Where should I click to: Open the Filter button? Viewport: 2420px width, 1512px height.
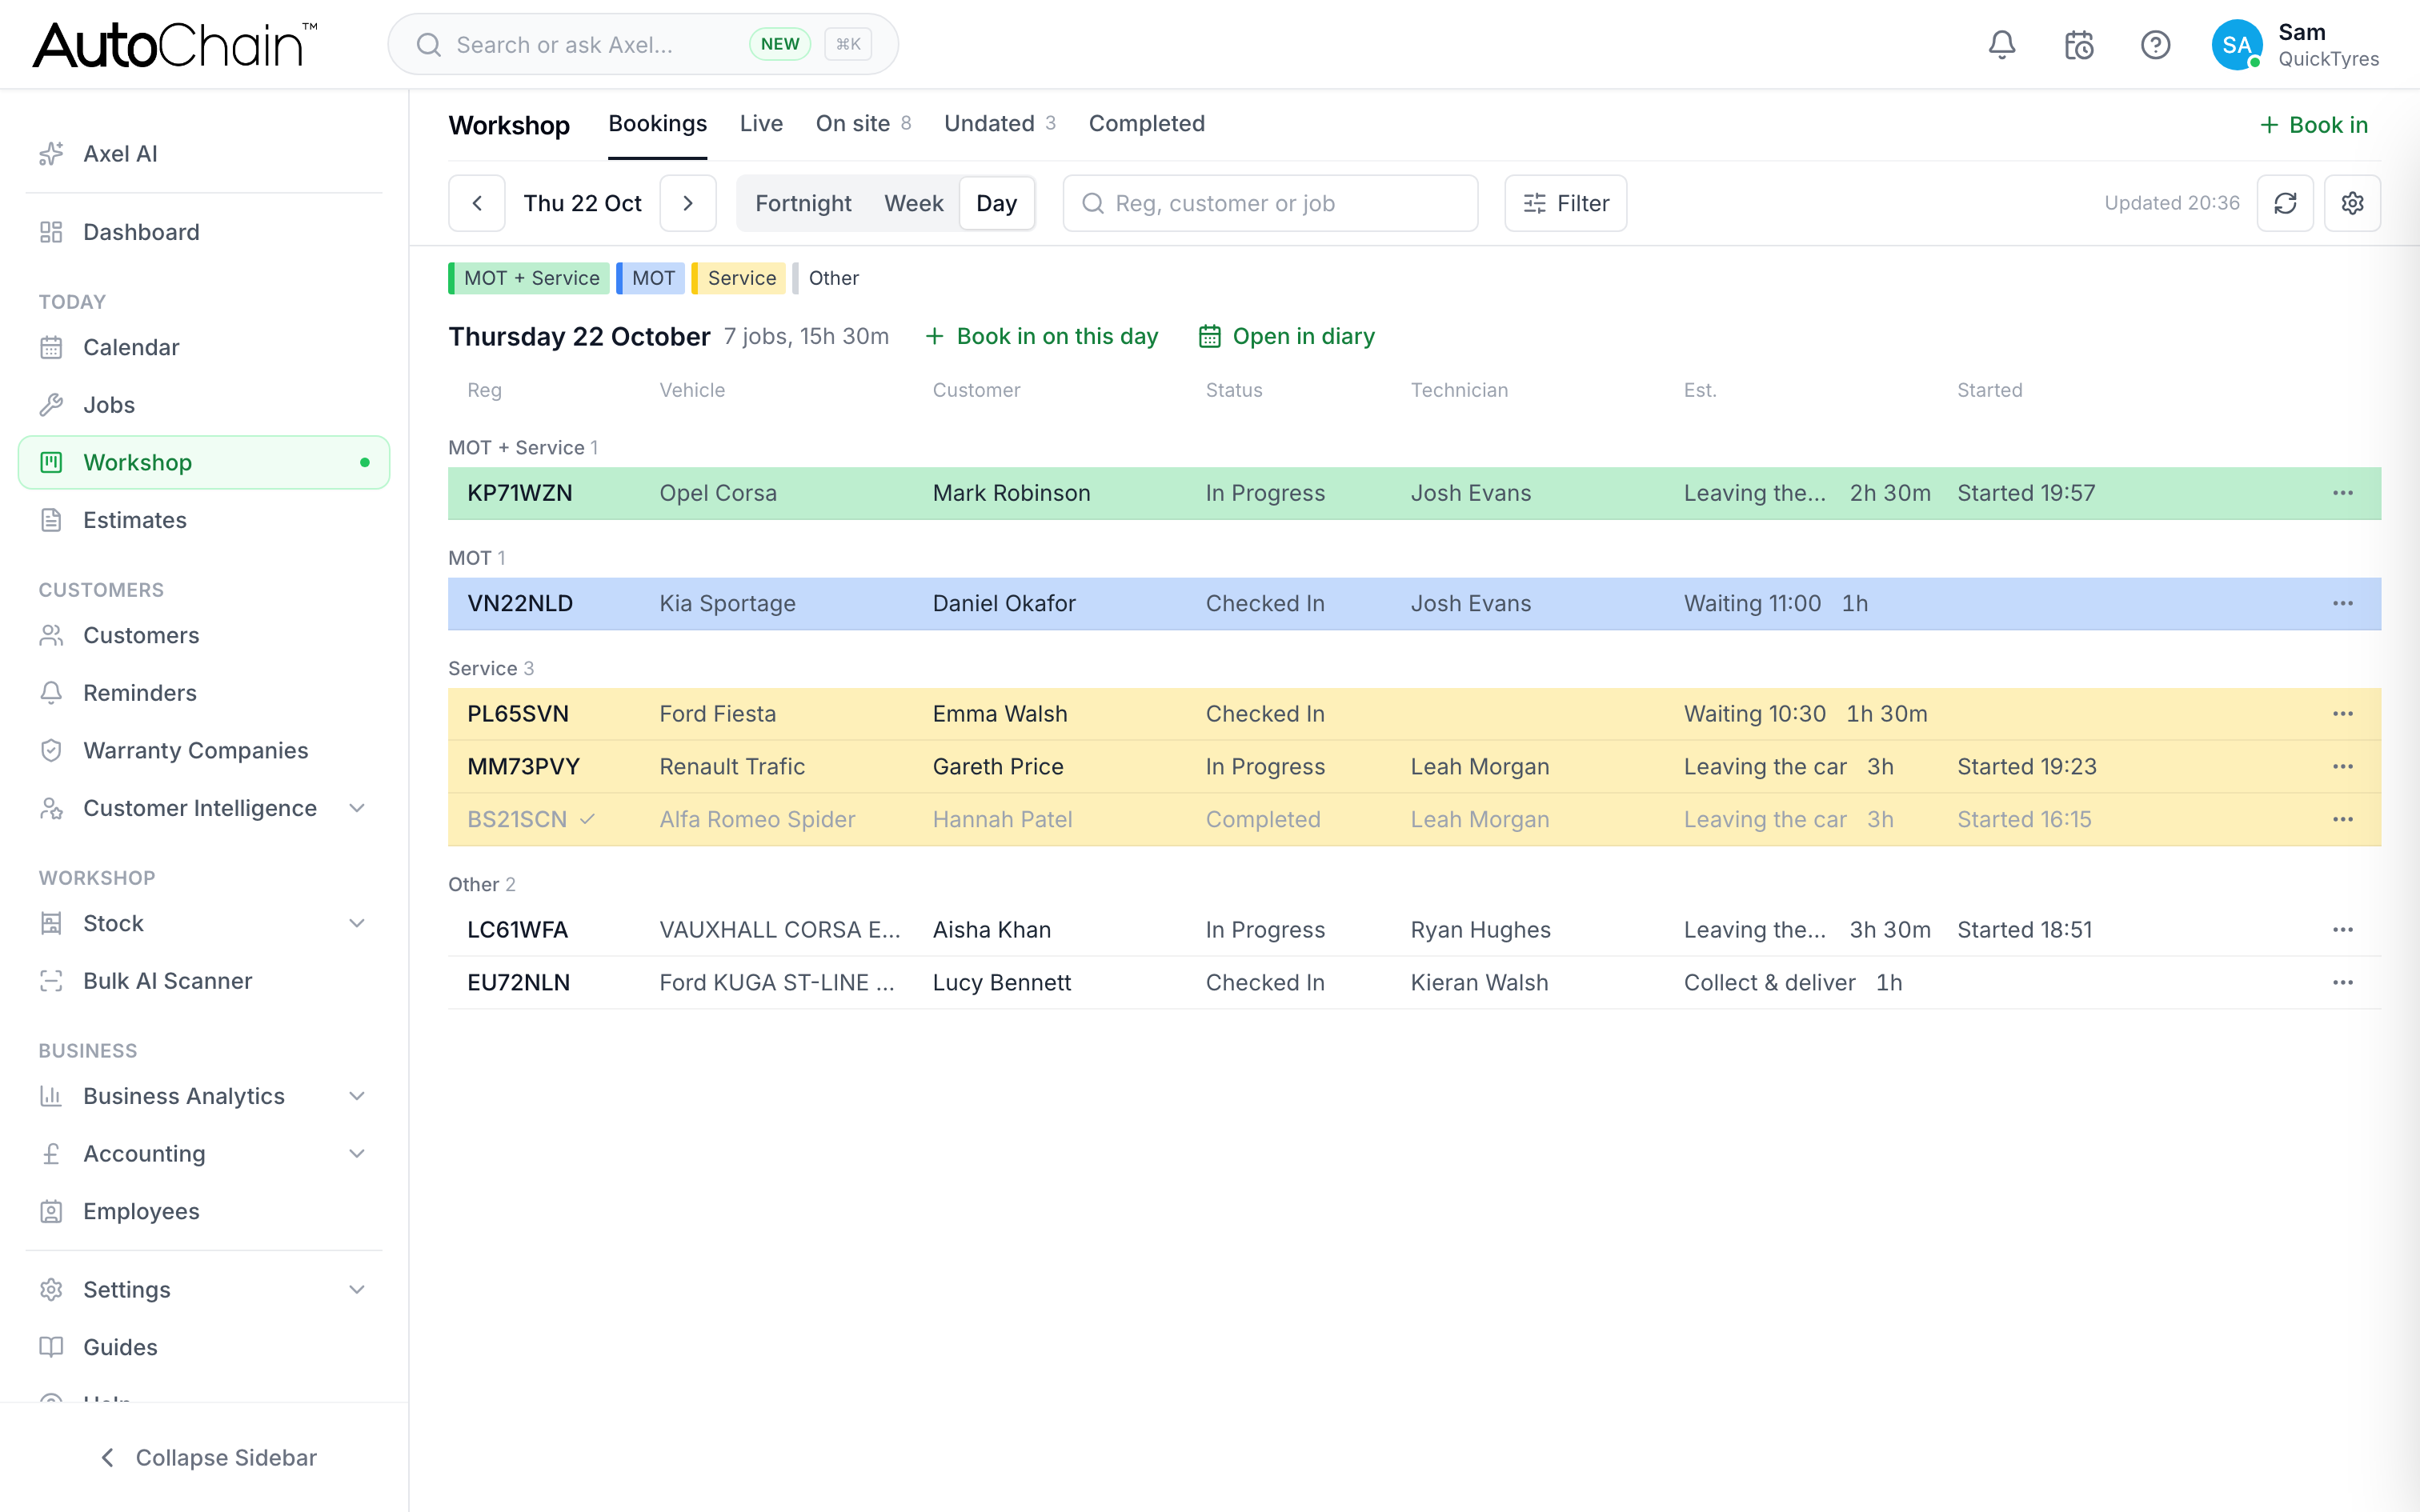point(1565,203)
